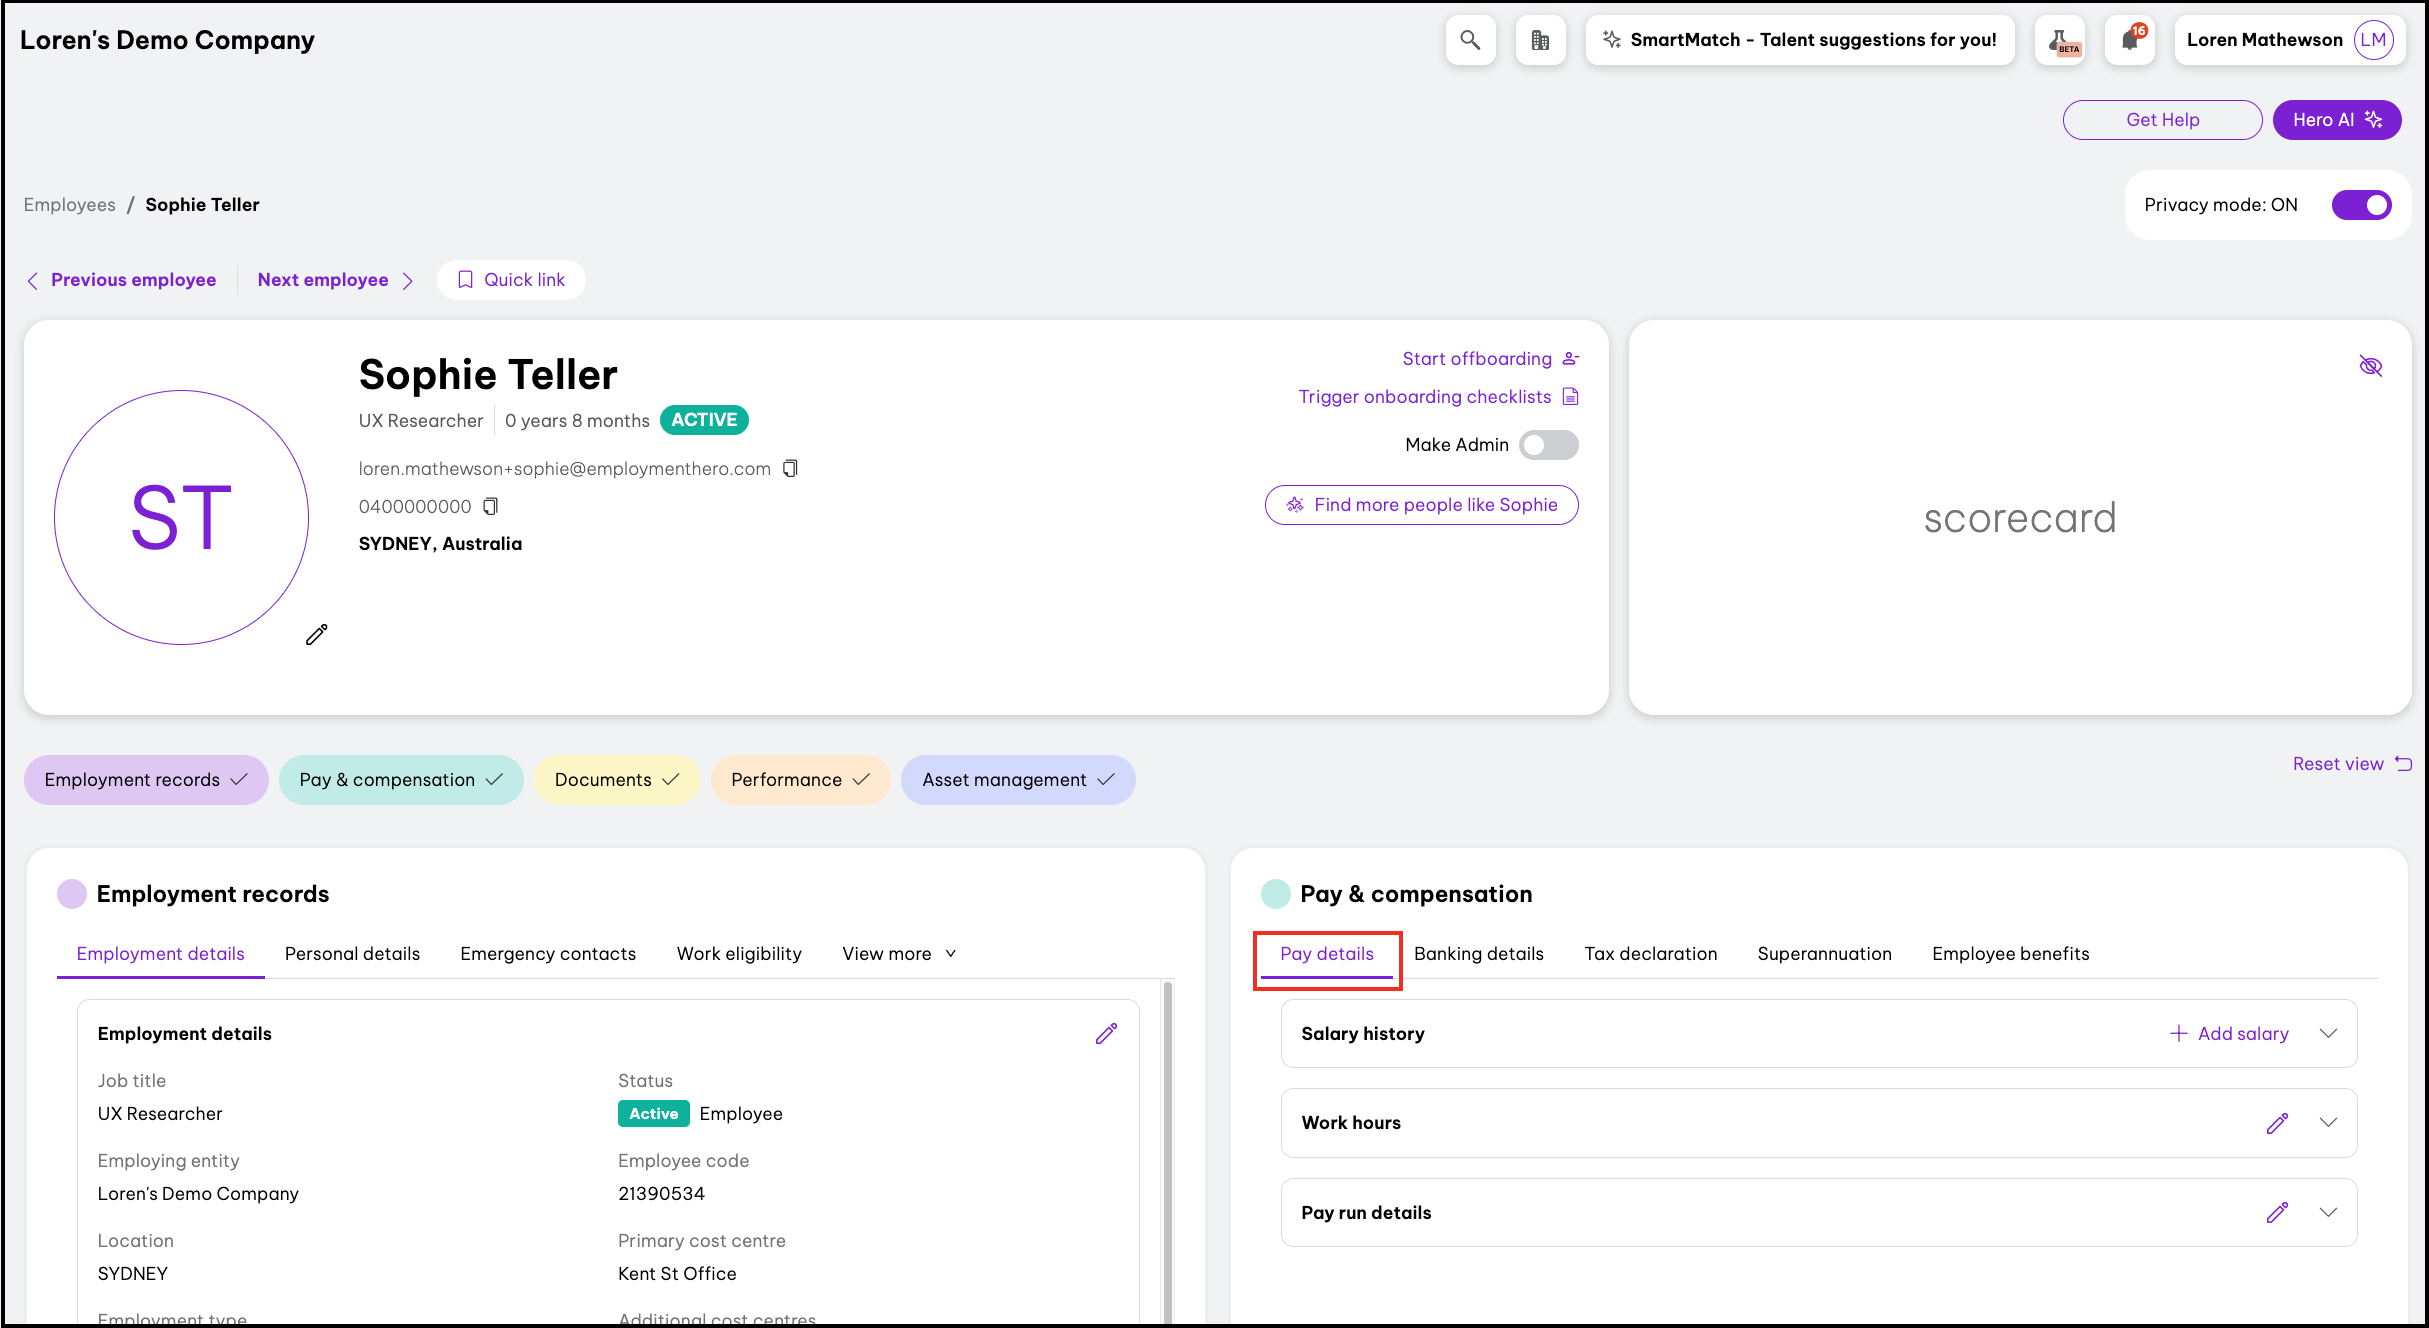Image resolution: width=2429 pixels, height=1328 pixels.
Task: Click the search magnifier icon
Action: (x=1469, y=40)
